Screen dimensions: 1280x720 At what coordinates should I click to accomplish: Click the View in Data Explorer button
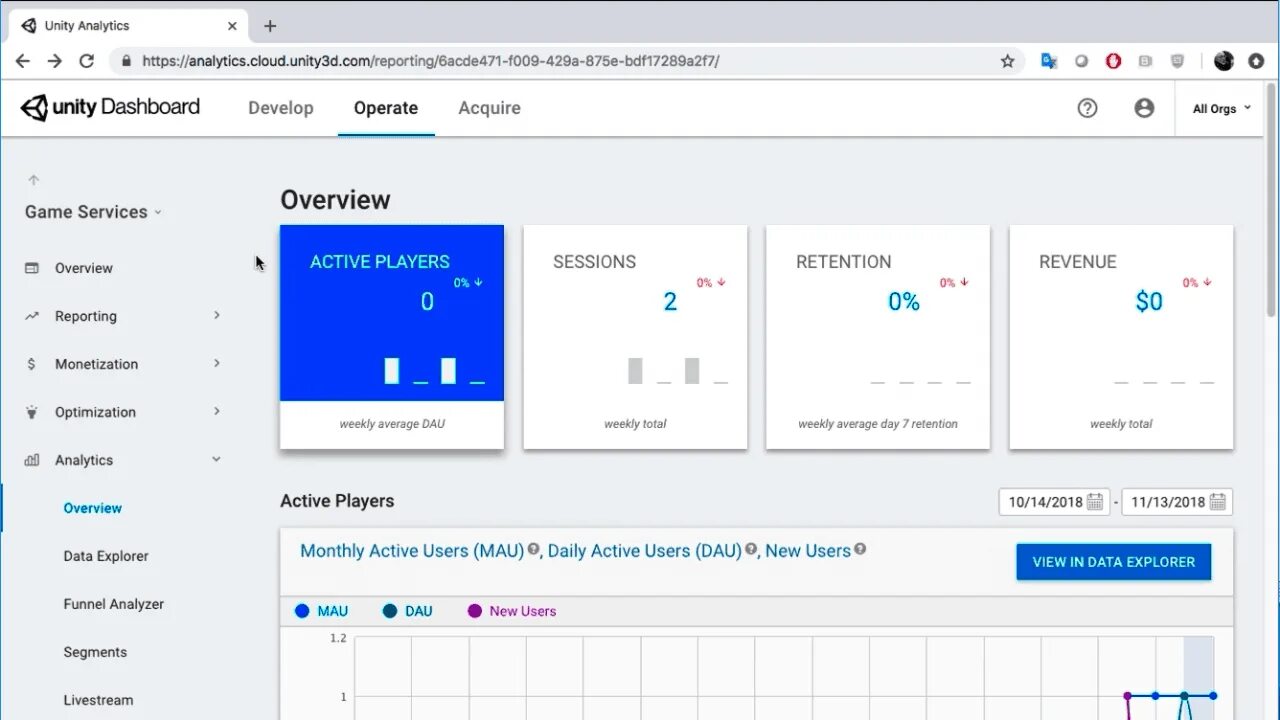(x=1113, y=562)
